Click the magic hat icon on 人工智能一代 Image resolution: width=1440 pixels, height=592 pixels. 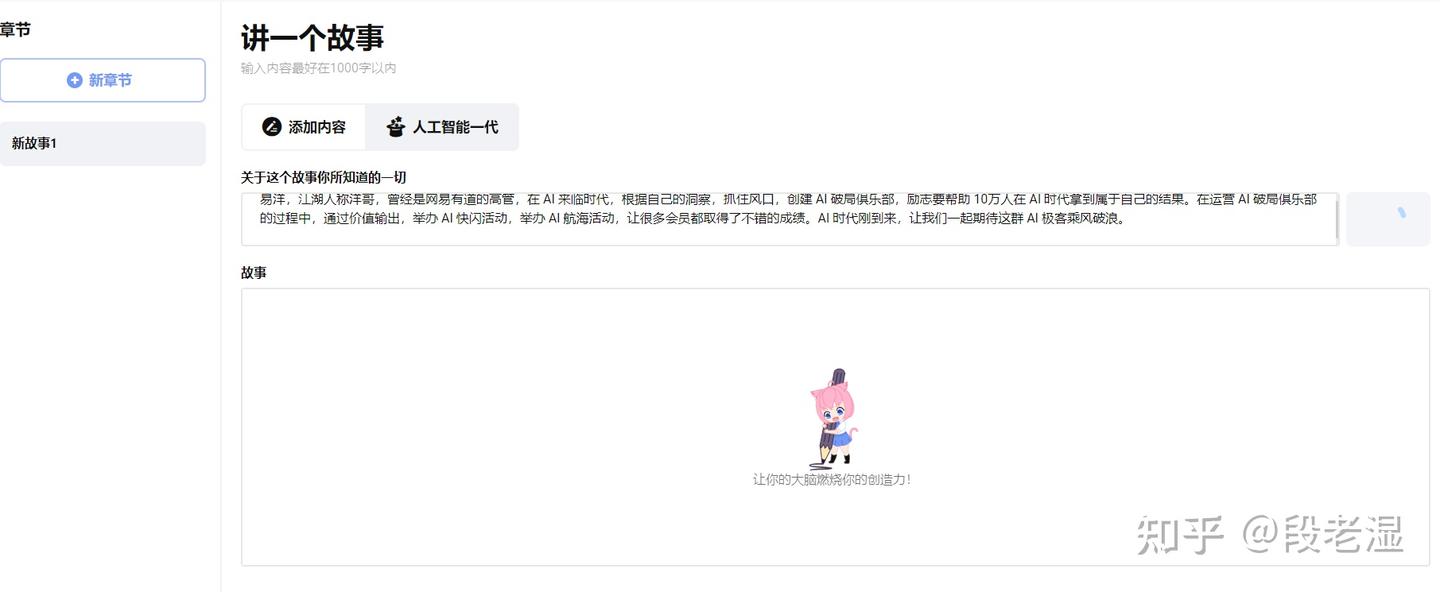click(396, 127)
